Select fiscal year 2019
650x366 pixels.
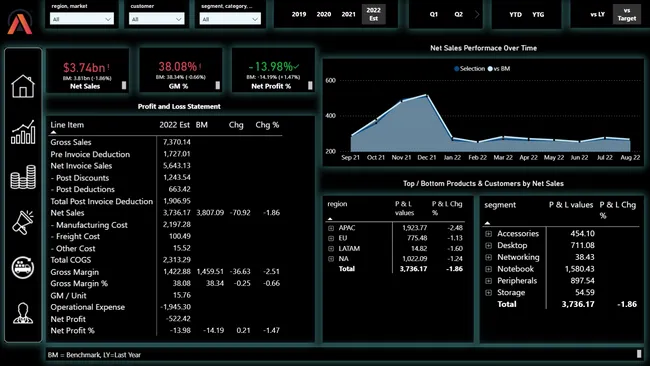299,15
